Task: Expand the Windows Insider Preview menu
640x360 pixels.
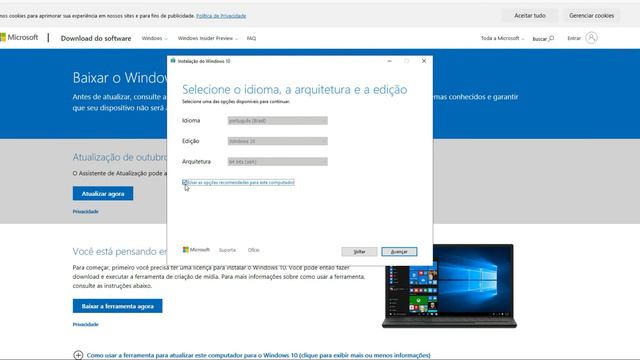Action: point(207,38)
